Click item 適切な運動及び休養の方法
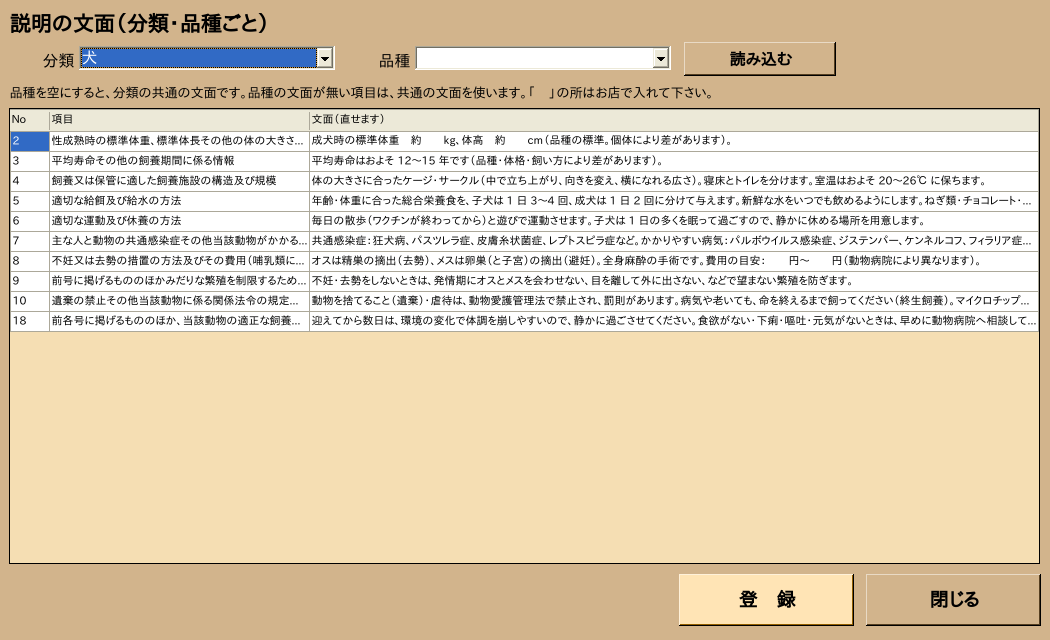 point(179,221)
